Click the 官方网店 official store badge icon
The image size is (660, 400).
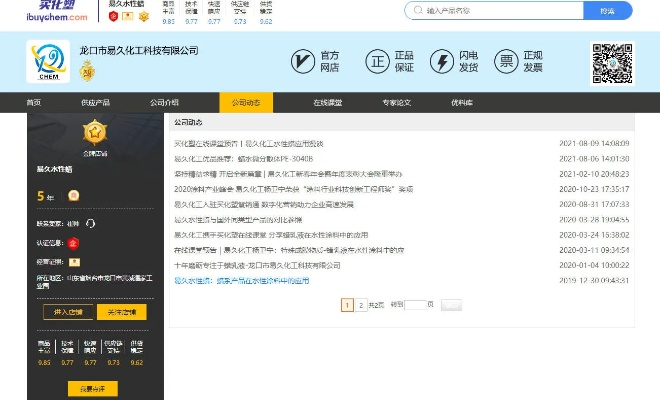click(302, 61)
